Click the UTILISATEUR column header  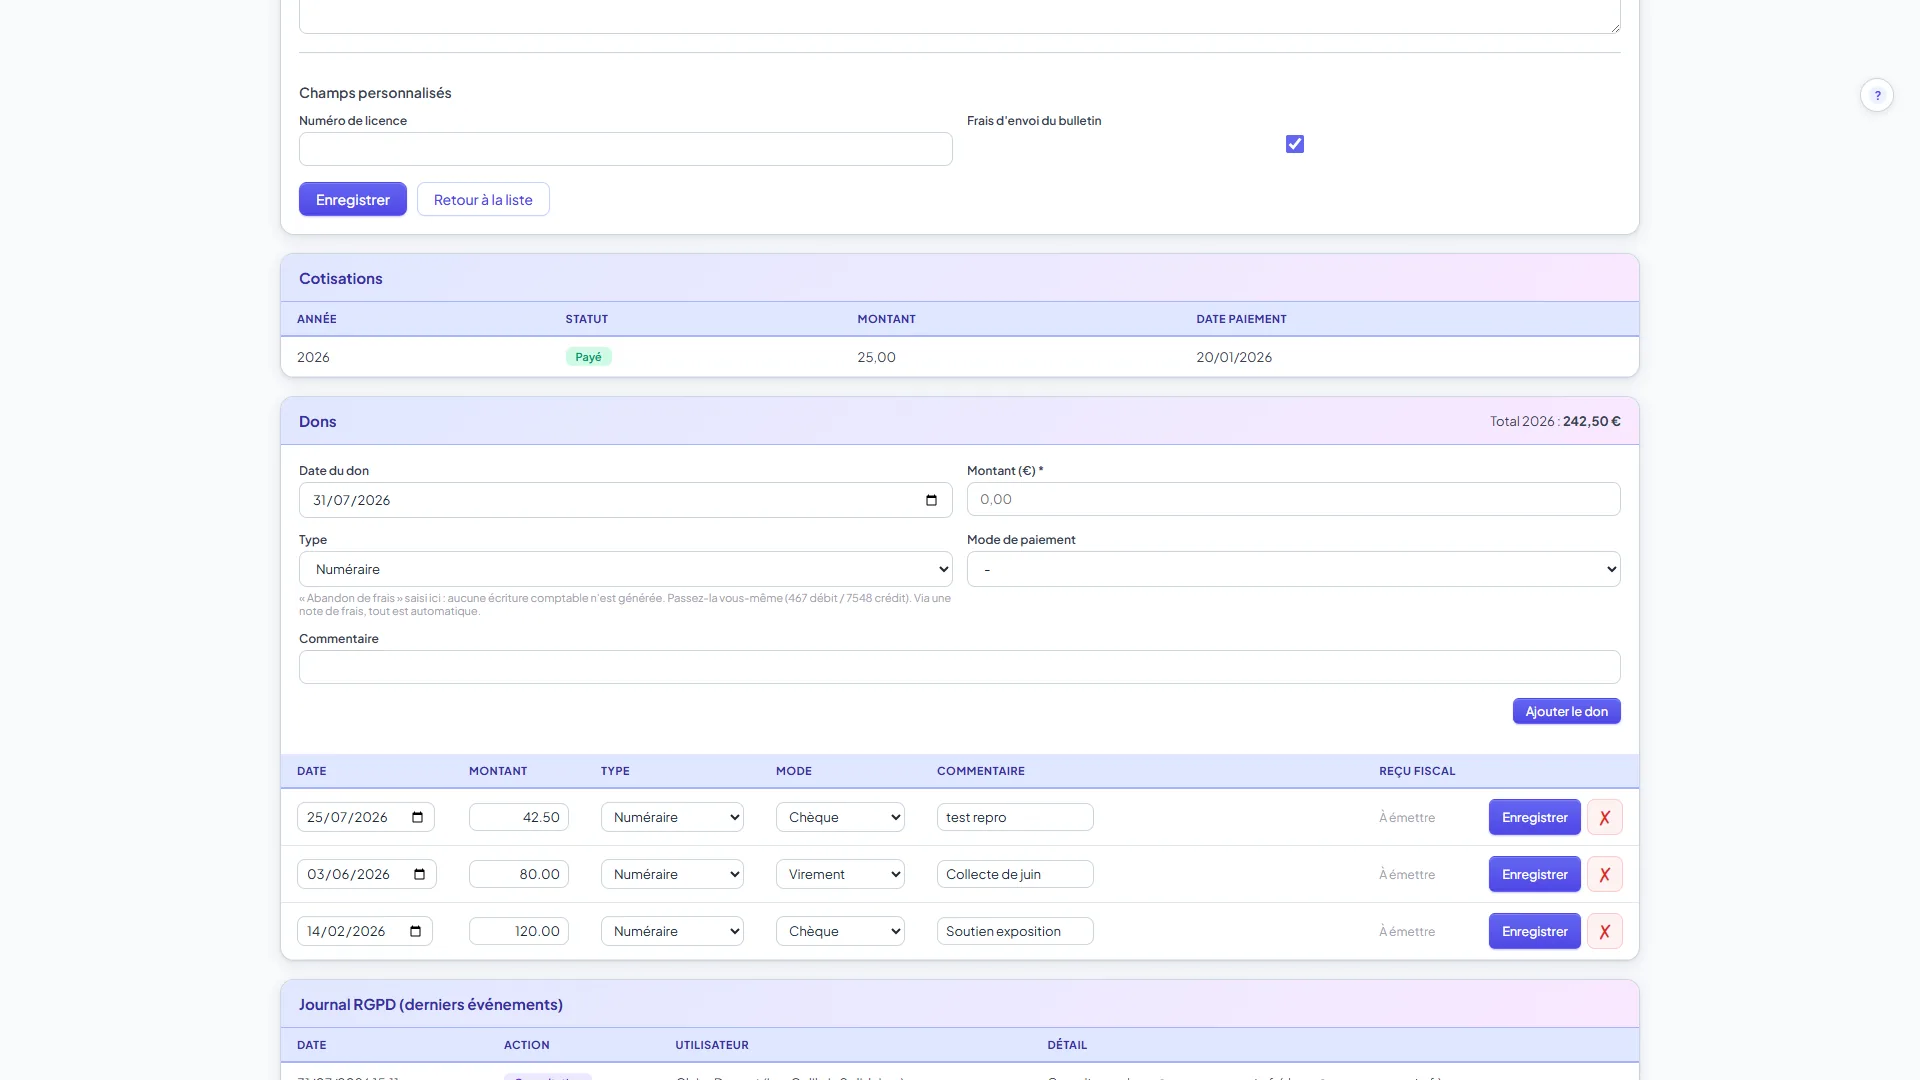coord(711,1045)
